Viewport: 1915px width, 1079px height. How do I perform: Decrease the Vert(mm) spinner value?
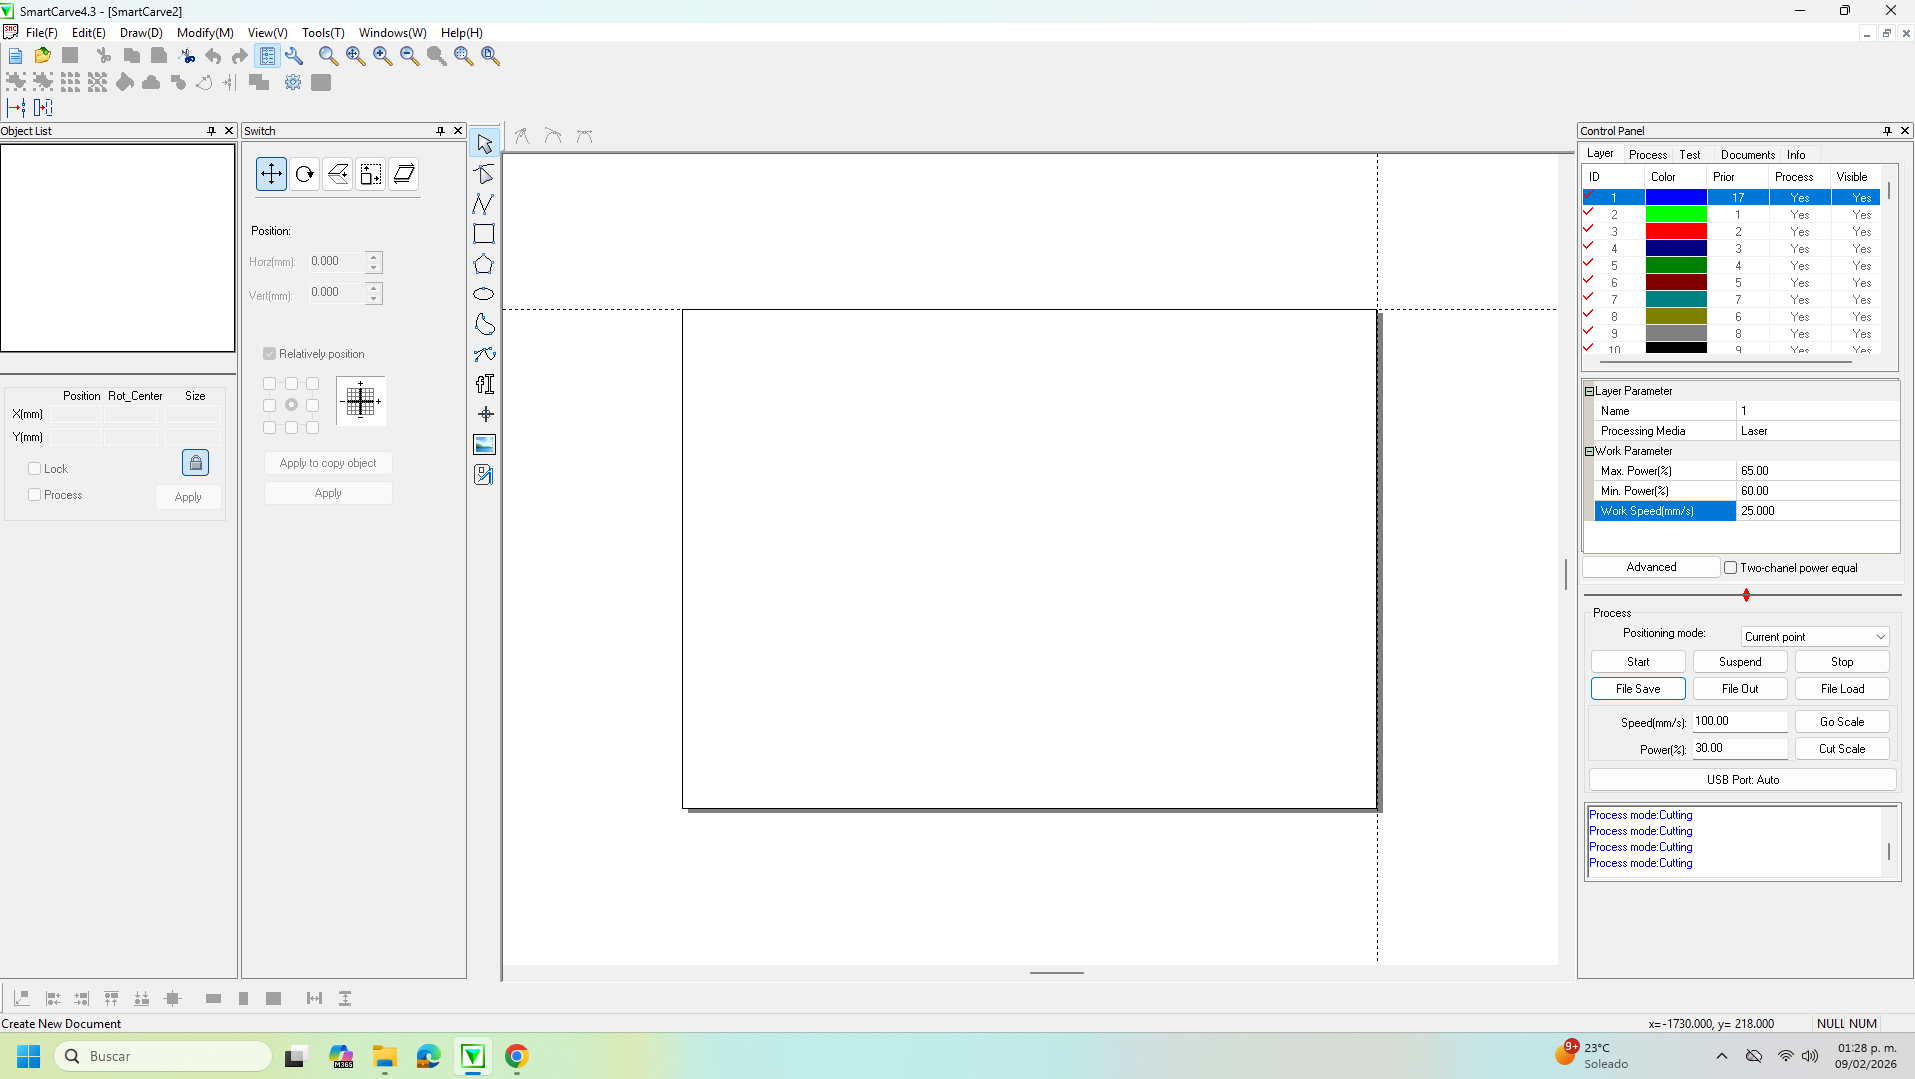coord(374,298)
